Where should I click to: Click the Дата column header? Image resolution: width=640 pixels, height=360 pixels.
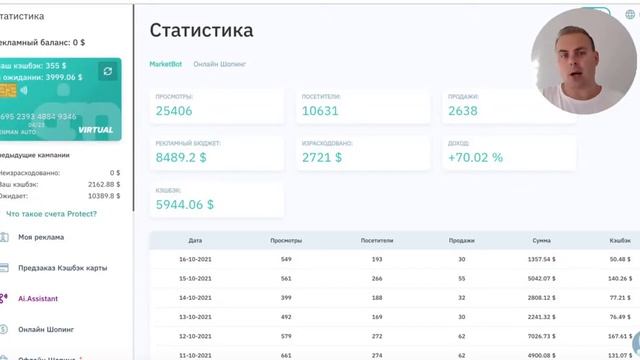pos(195,240)
